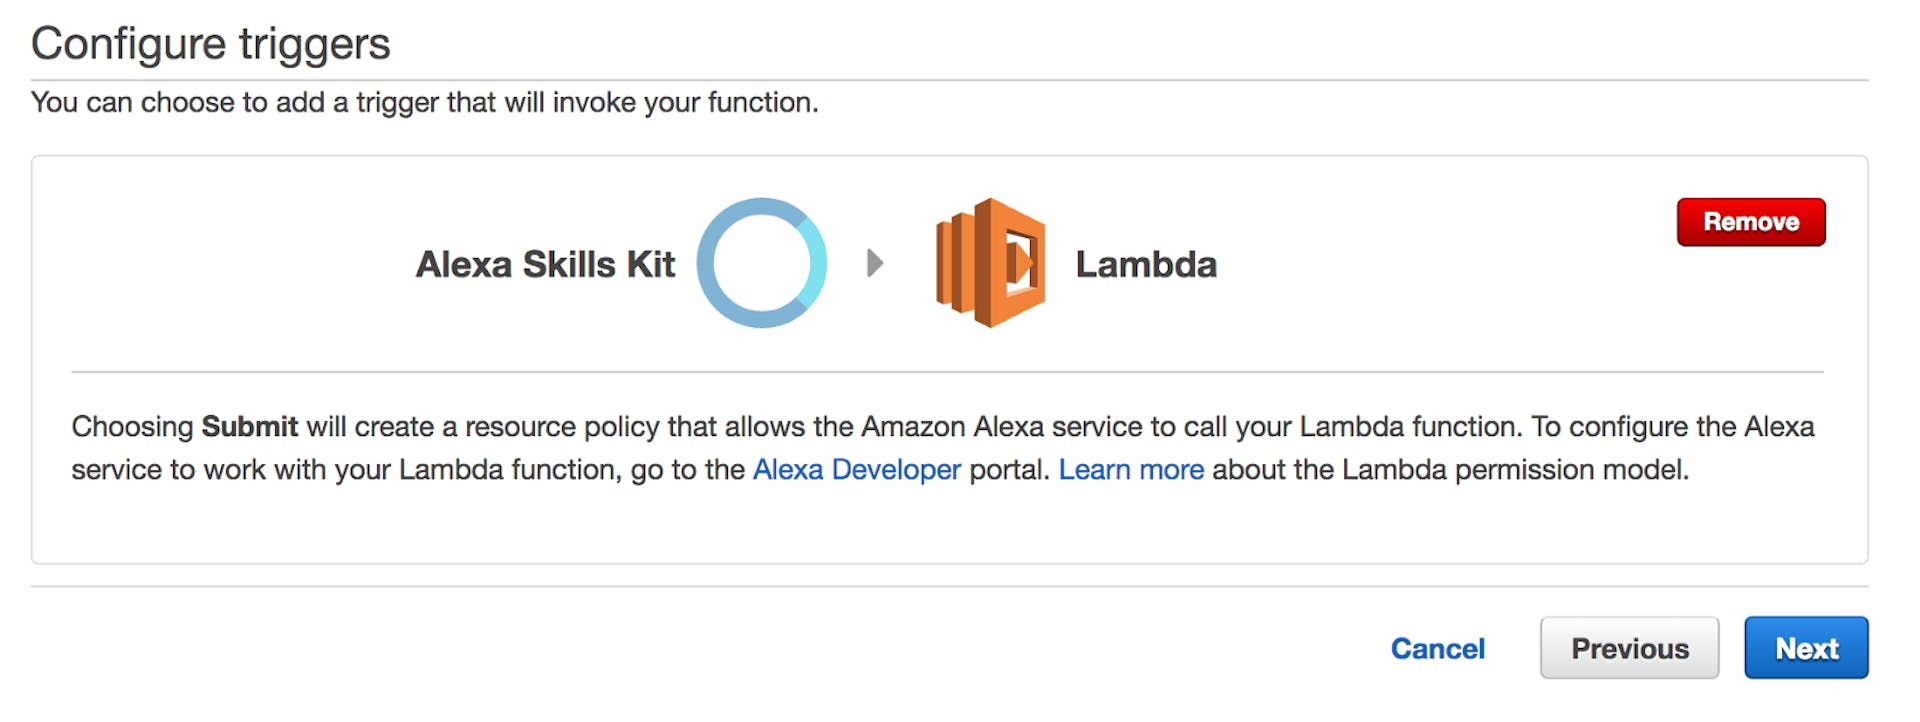1920x722 pixels.
Task: Proceed by clicking Next
Action: pos(1805,648)
